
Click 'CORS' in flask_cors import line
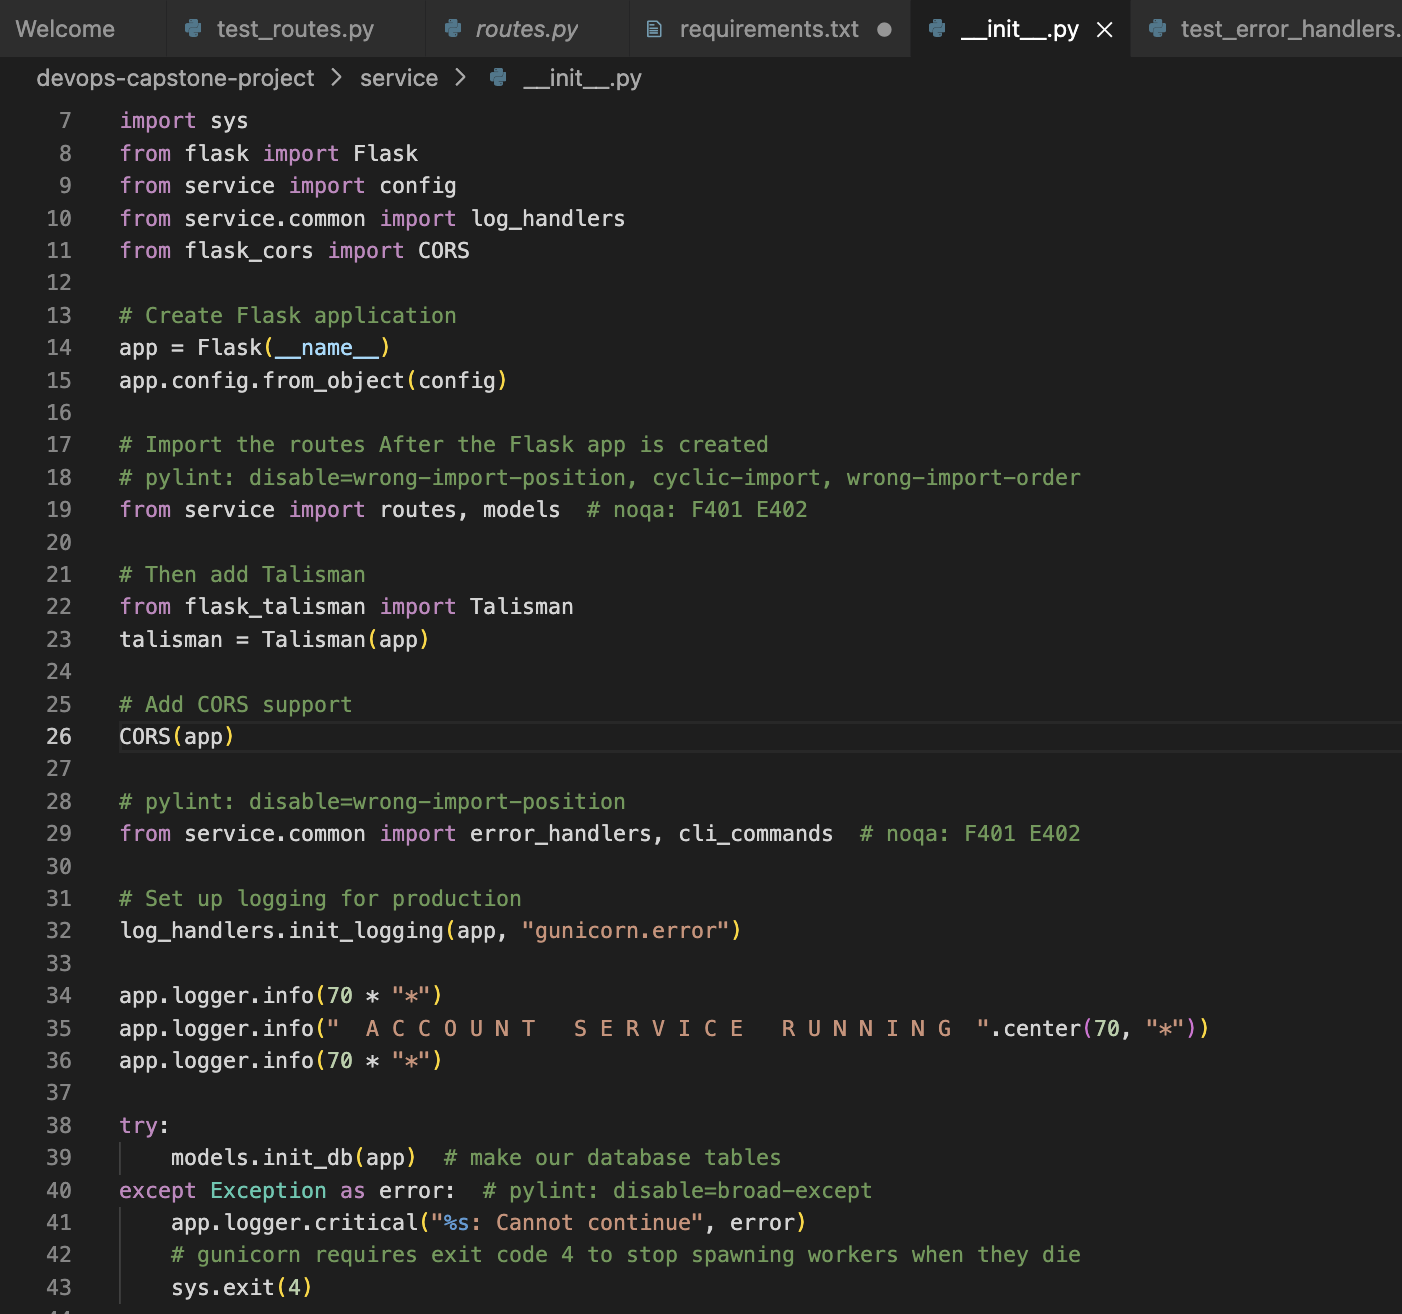(x=444, y=251)
